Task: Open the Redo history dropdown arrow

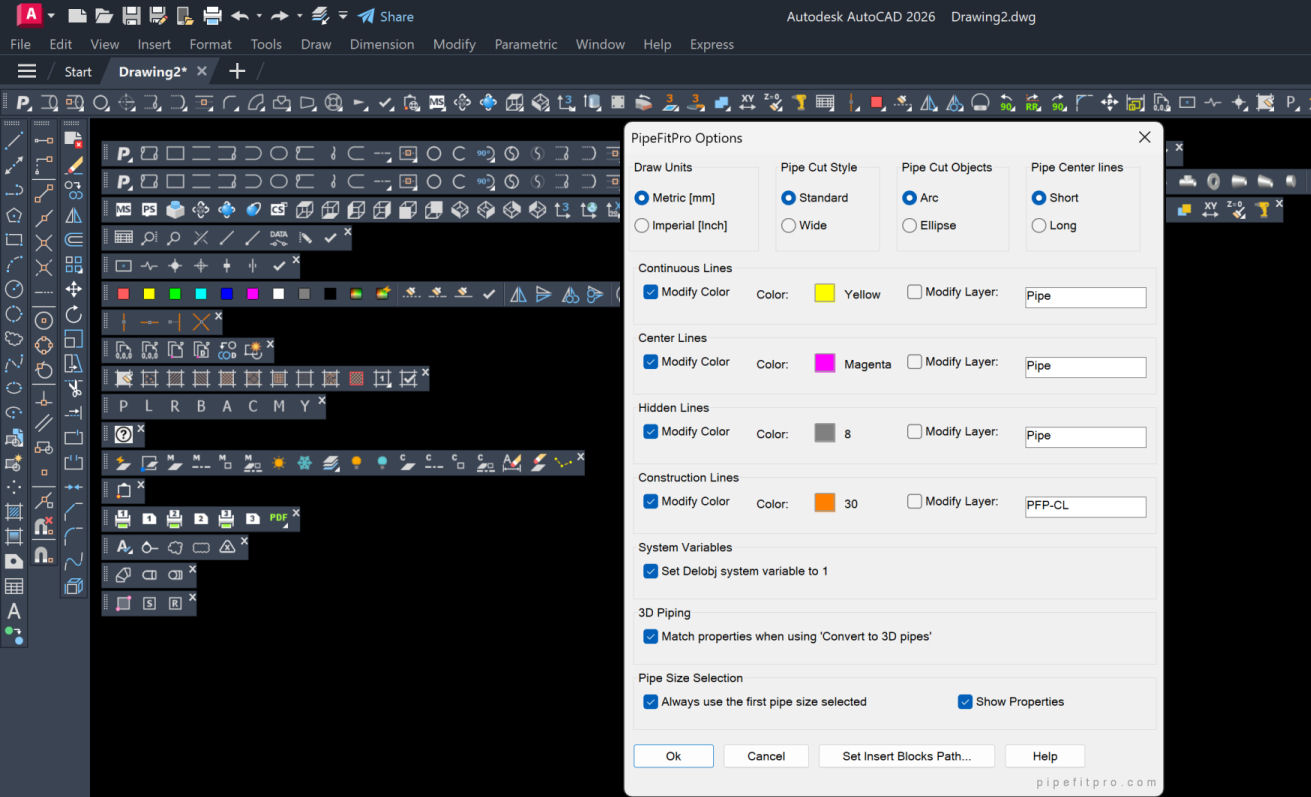Action: 299,17
